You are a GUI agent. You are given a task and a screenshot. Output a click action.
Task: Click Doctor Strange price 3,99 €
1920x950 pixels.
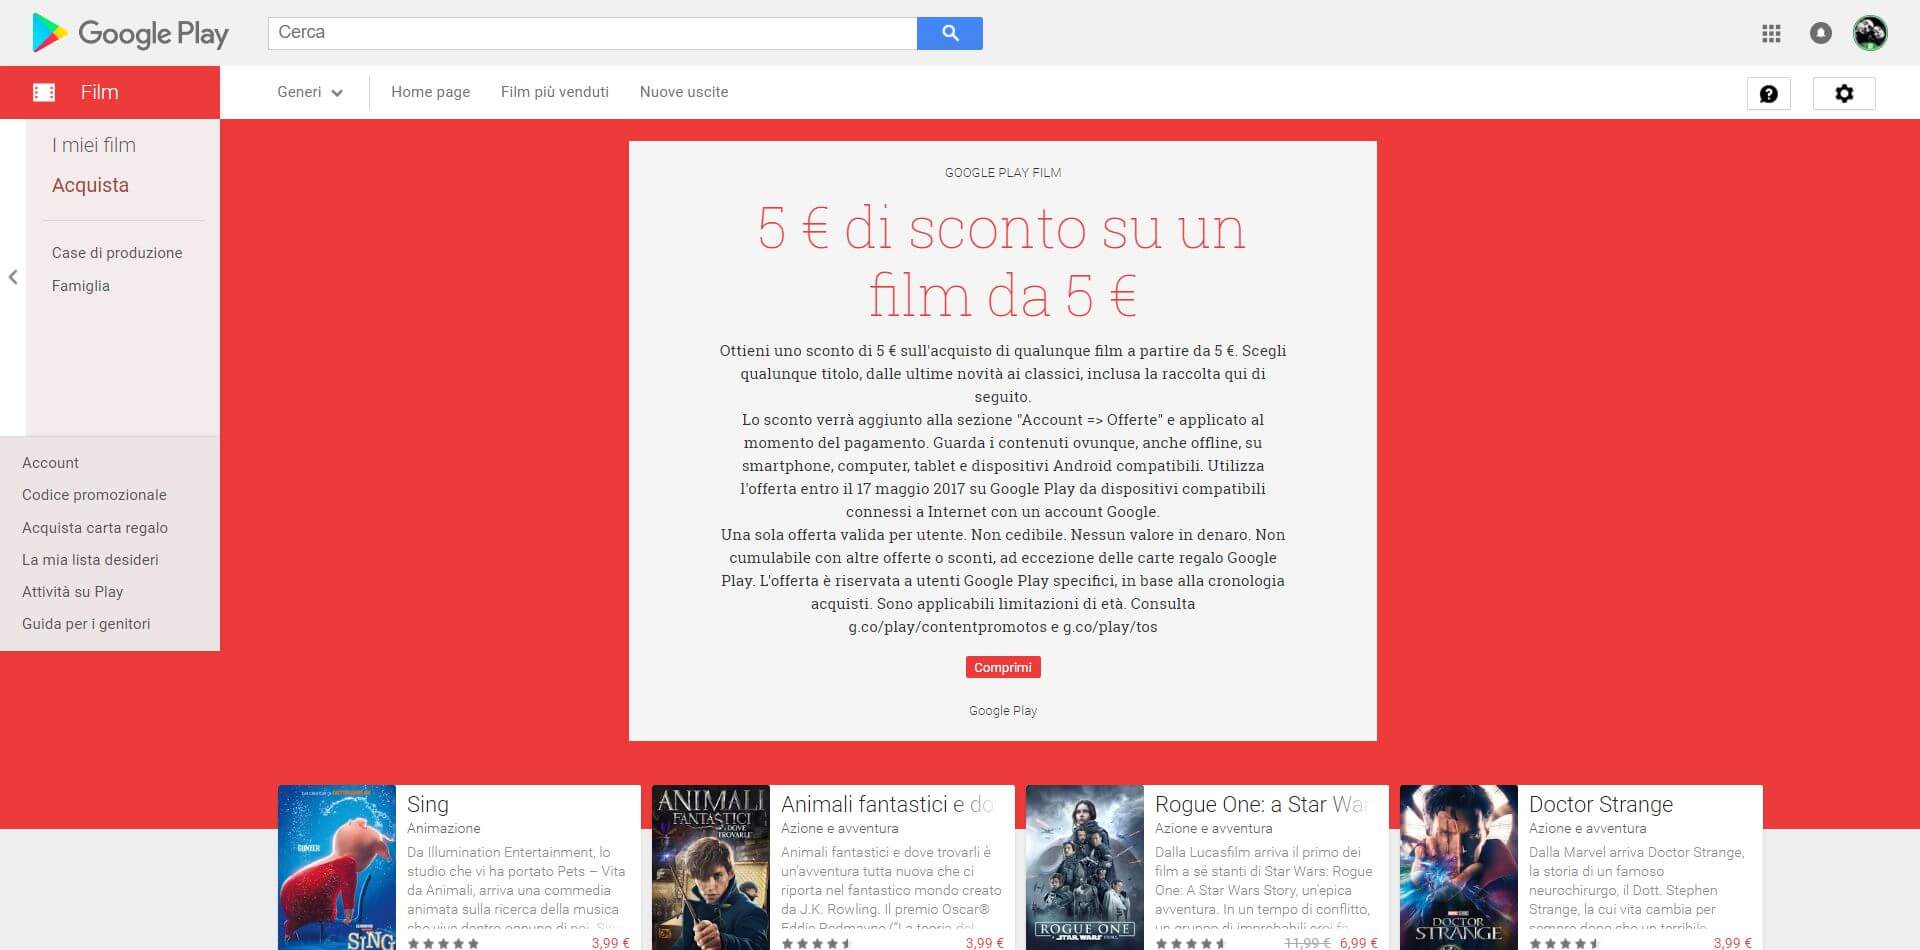(x=1733, y=942)
